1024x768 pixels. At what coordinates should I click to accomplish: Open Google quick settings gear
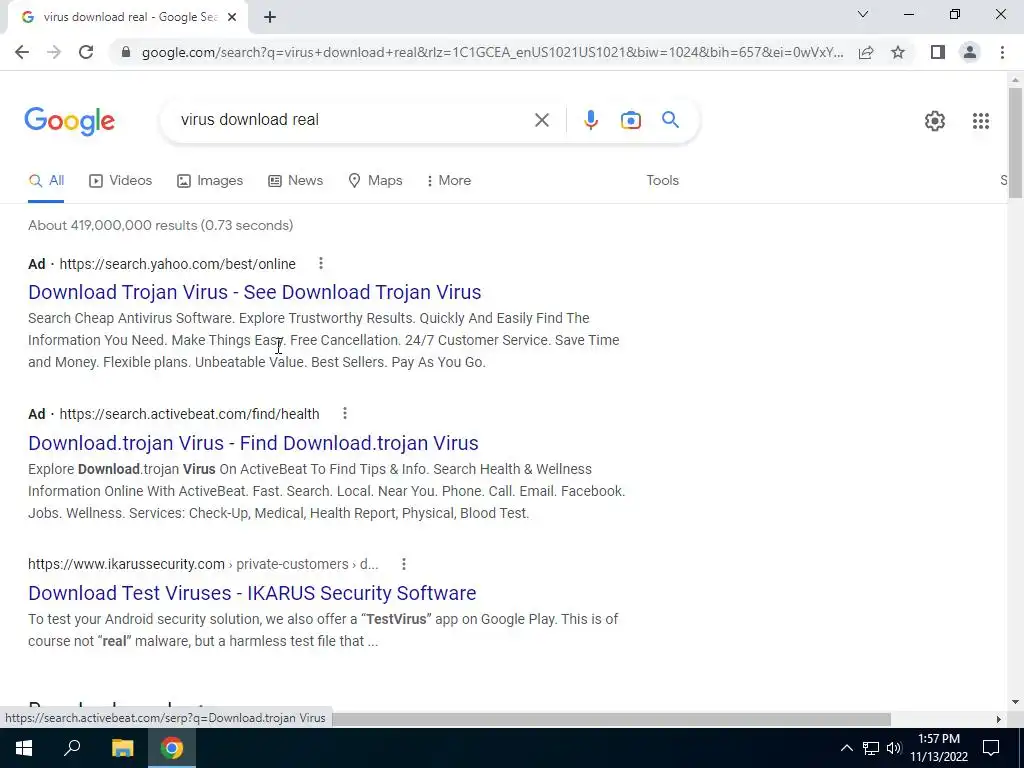click(935, 121)
